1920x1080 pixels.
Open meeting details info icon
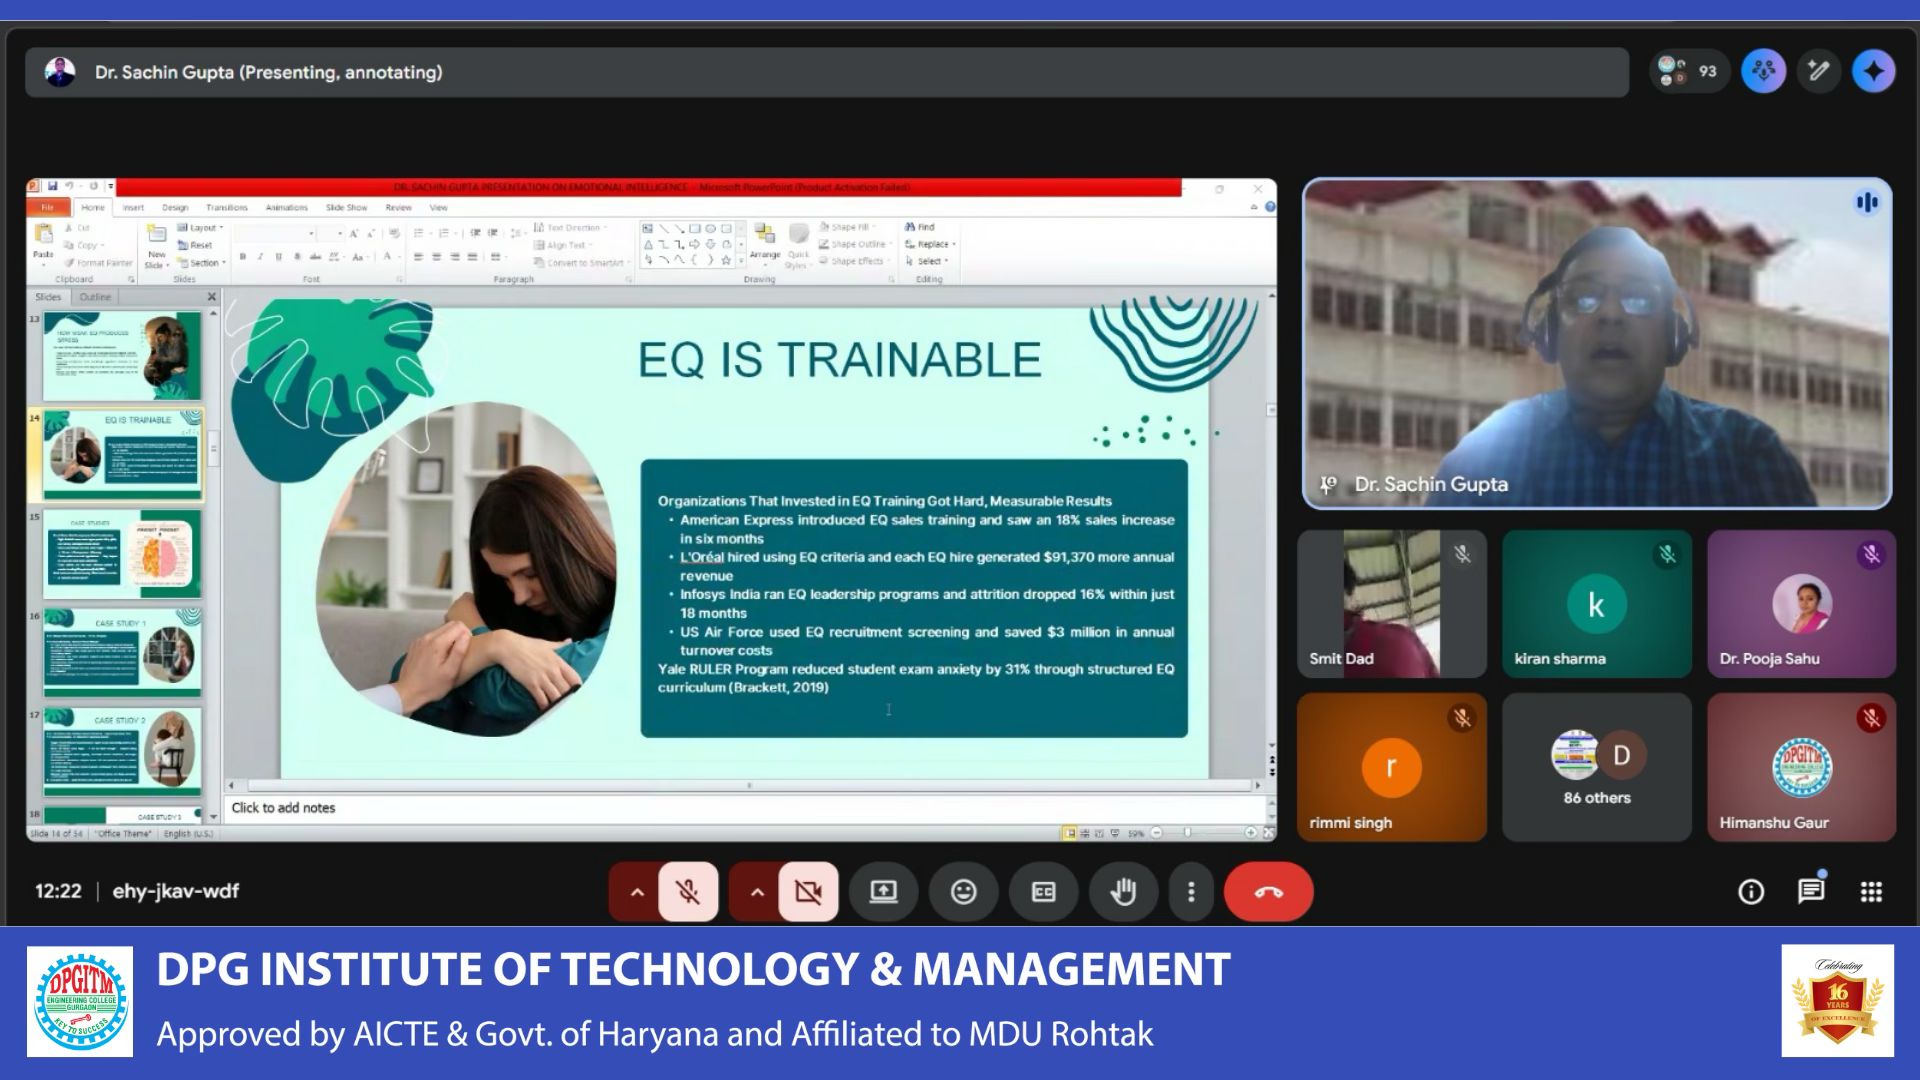click(x=1750, y=891)
